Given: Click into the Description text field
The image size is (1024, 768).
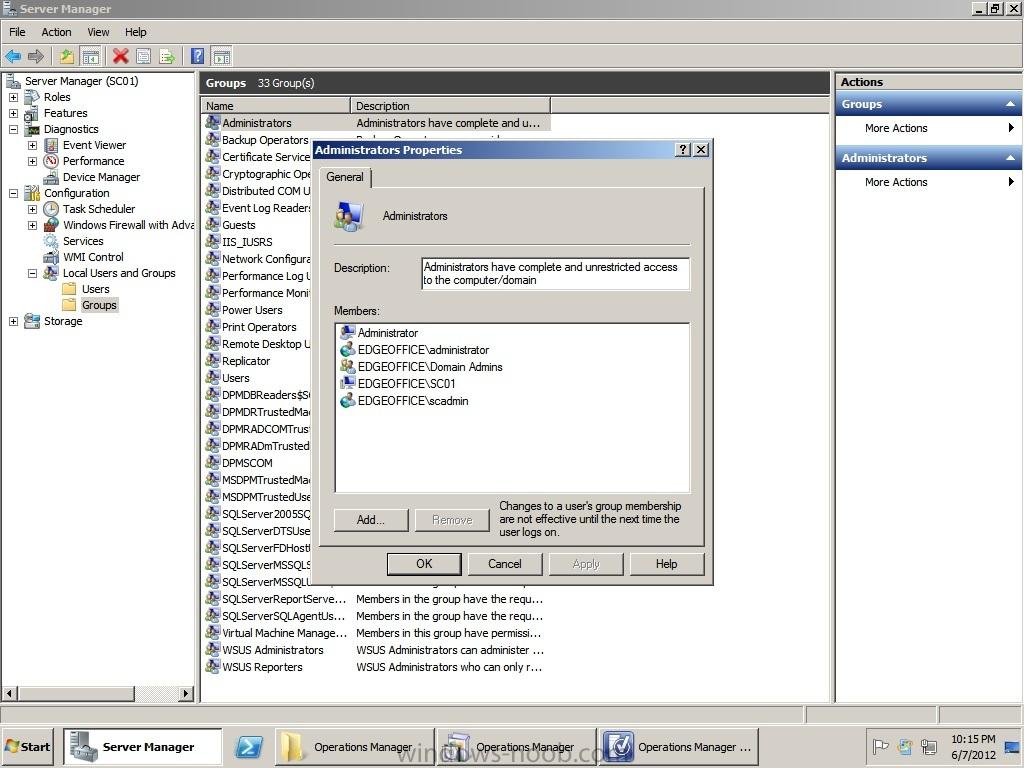Looking at the screenshot, I should (x=555, y=273).
